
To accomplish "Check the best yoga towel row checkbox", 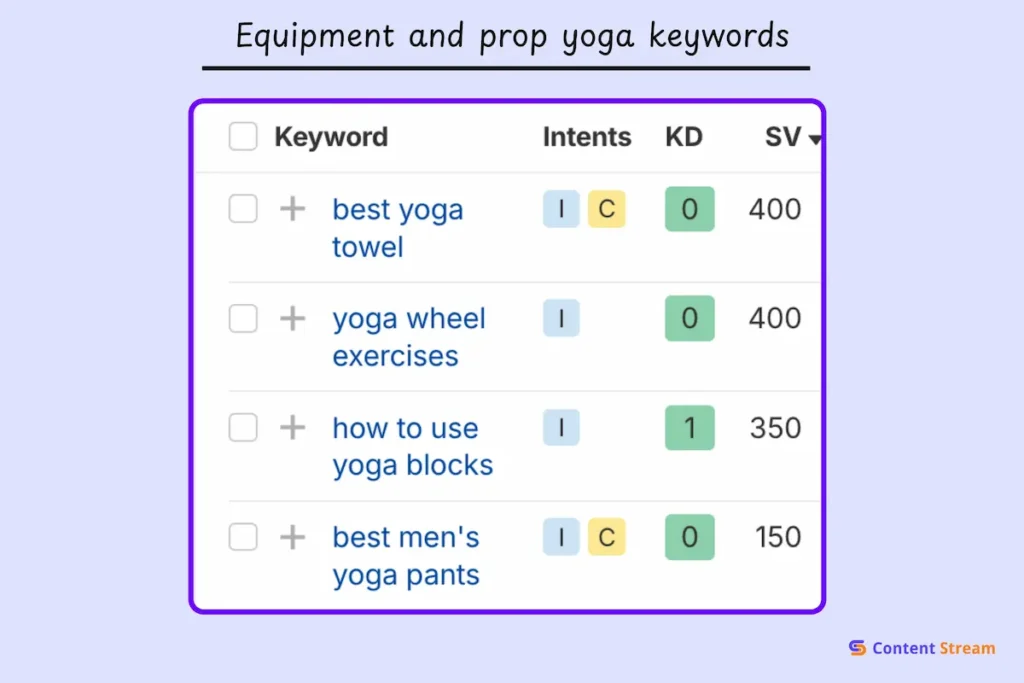I will (243, 209).
